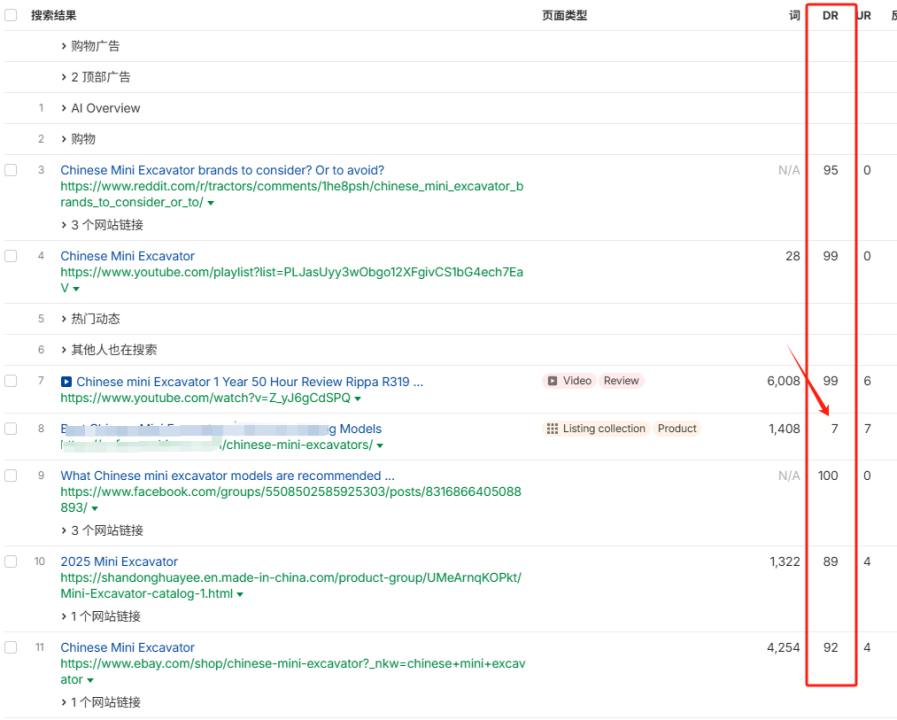Expand the 购物广告 row
This screenshot has height=720, width=897.
tap(90, 46)
